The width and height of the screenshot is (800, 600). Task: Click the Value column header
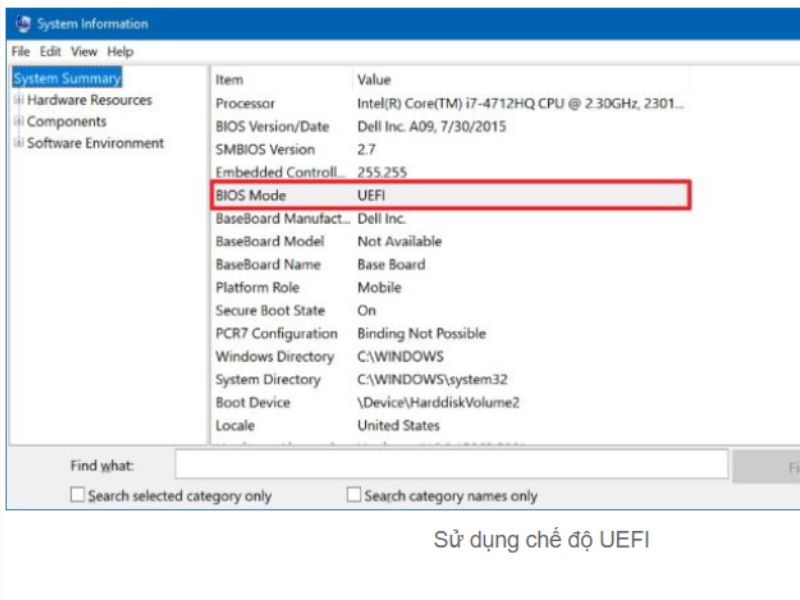tap(521, 80)
